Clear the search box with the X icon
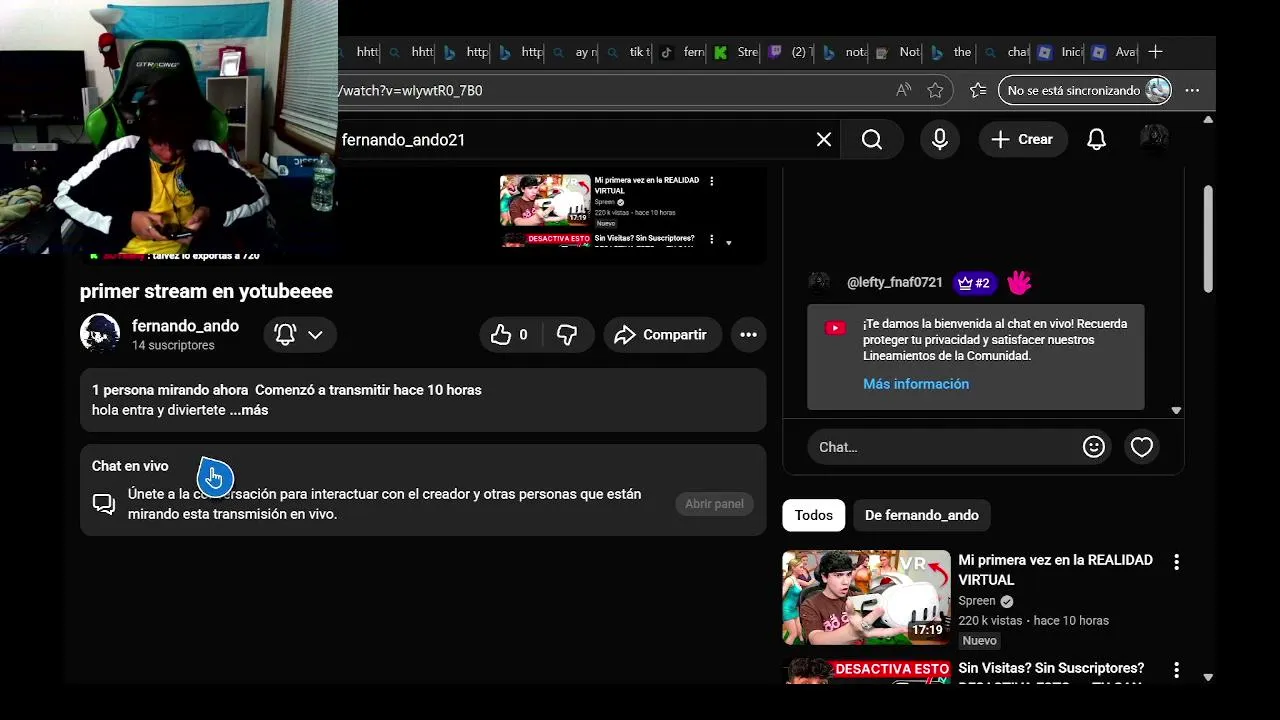 click(x=824, y=140)
